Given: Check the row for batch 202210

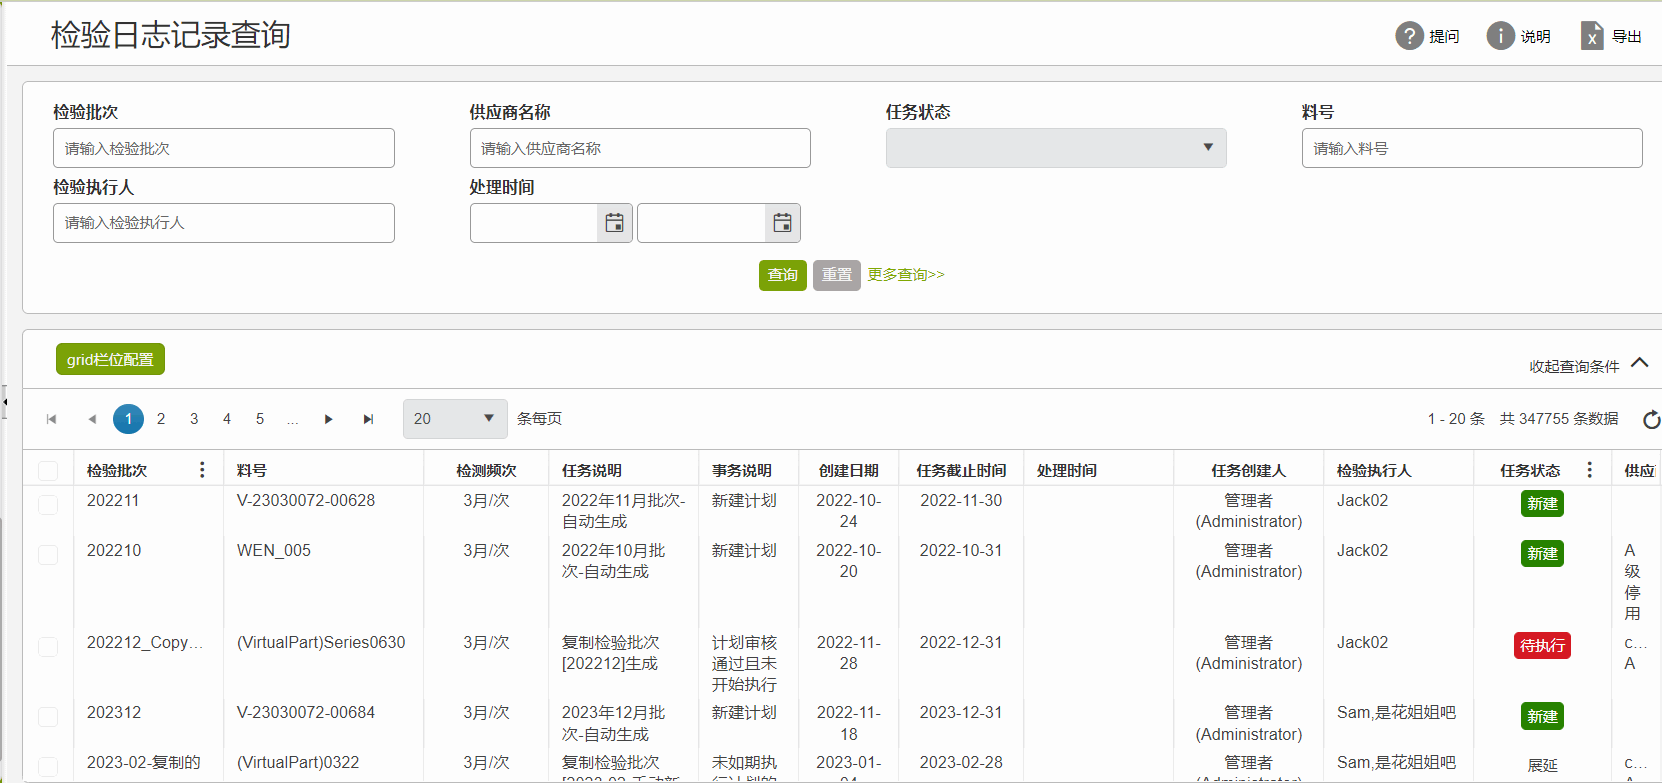Looking at the screenshot, I should tap(48, 554).
